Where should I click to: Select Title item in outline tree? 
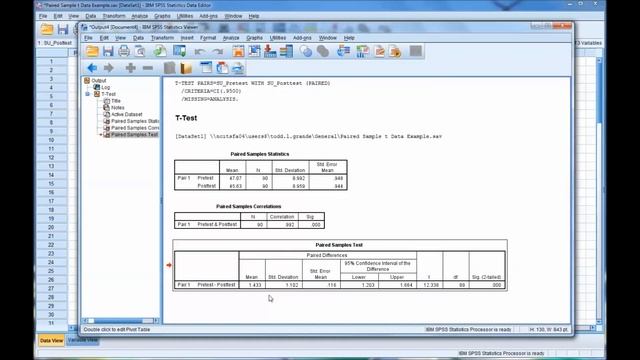pyautogui.click(x=116, y=101)
